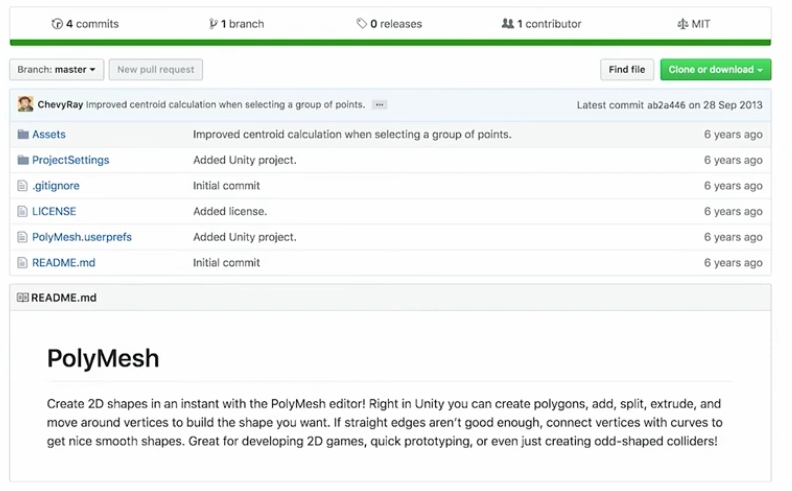Expand commit message ellipsis button
792x491 pixels.
[379, 105]
